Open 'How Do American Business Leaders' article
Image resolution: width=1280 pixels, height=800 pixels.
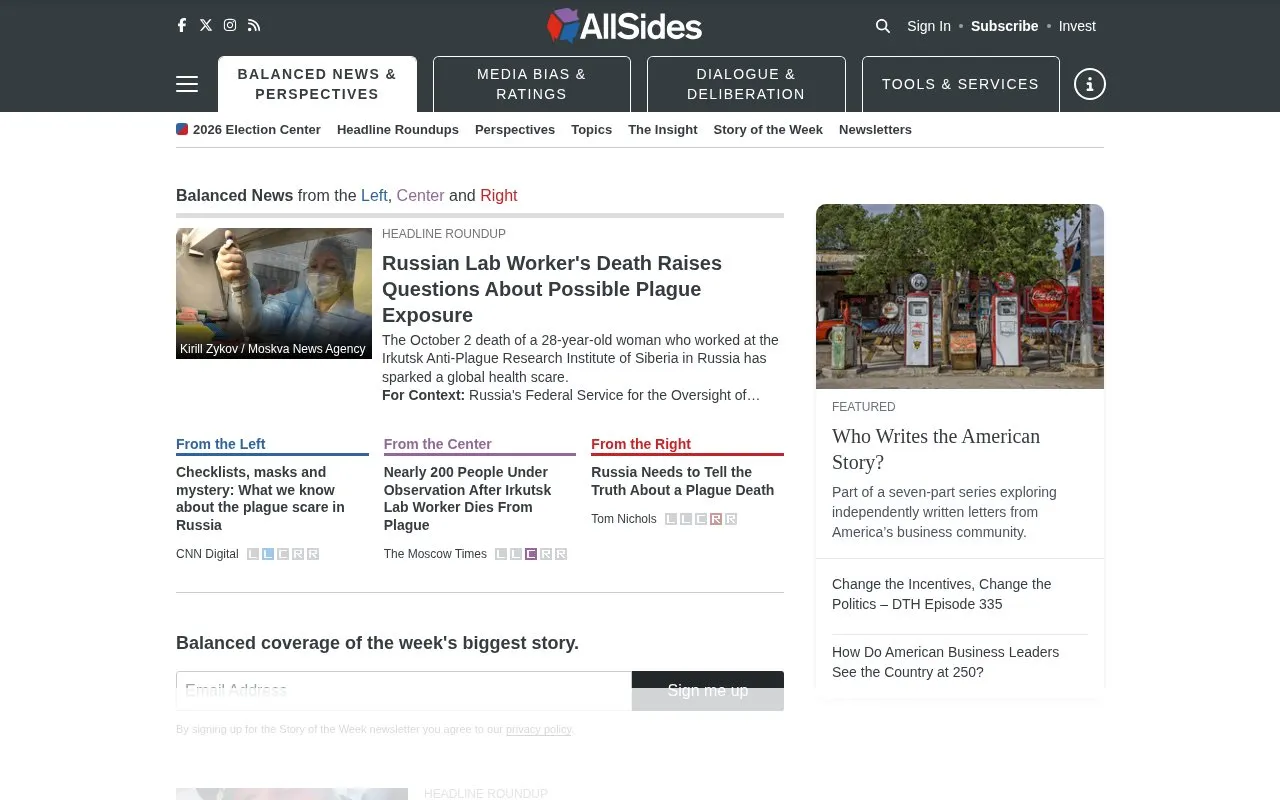(x=945, y=662)
